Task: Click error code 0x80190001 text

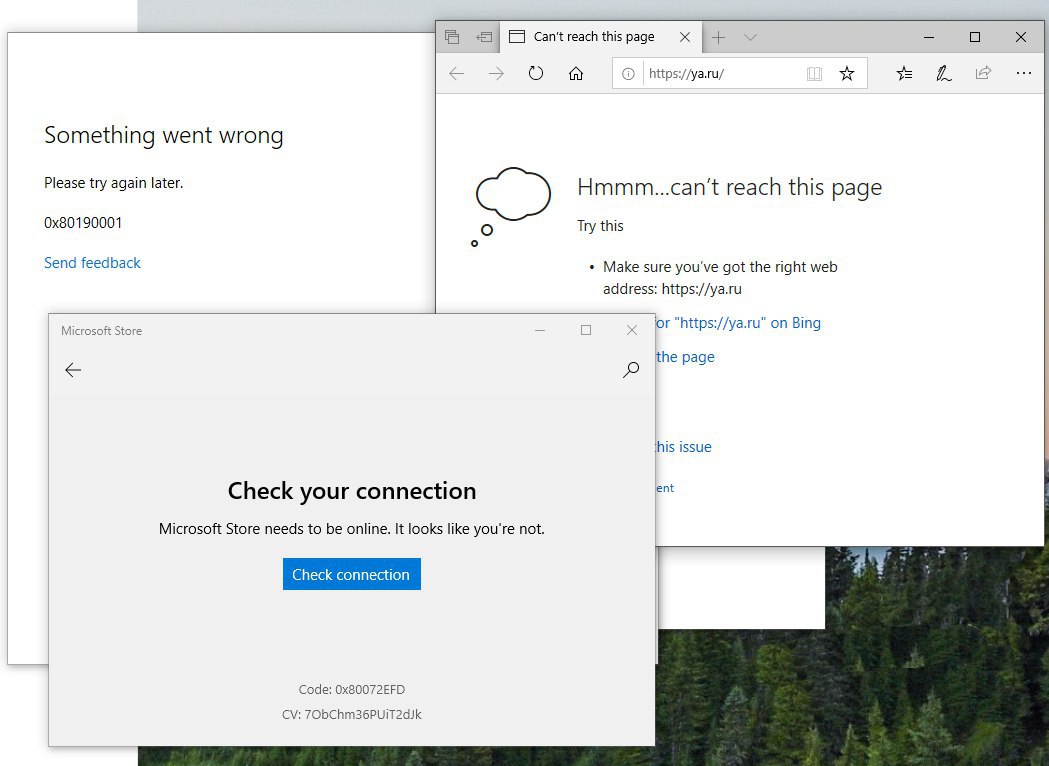Action: 83,223
